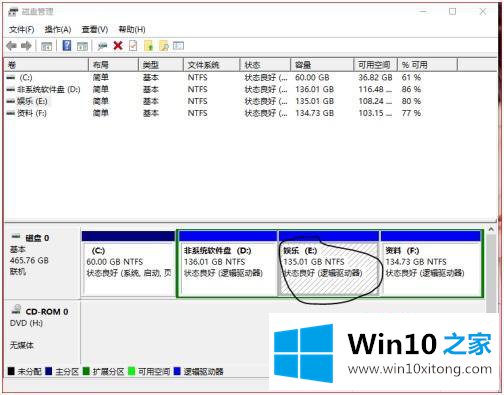Sort by the 状态 column header
The width and height of the screenshot is (504, 395).
tap(265, 65)
